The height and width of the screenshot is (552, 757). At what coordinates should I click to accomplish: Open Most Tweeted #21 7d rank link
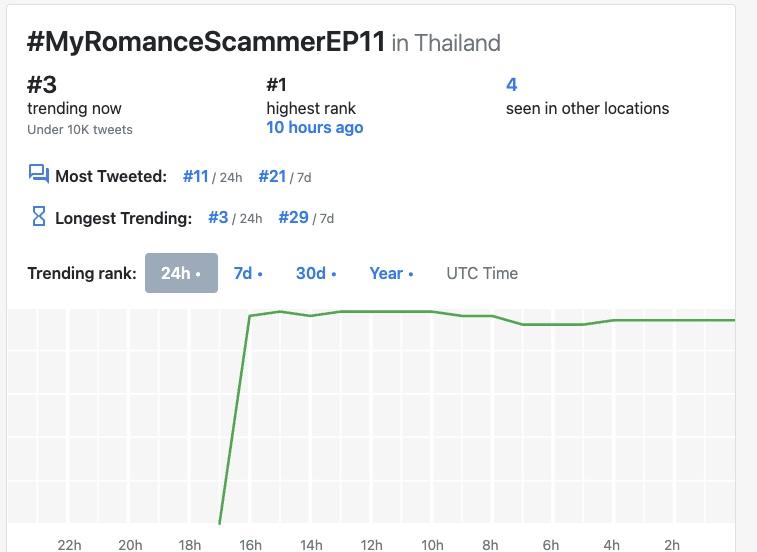[x=272, y=176]
